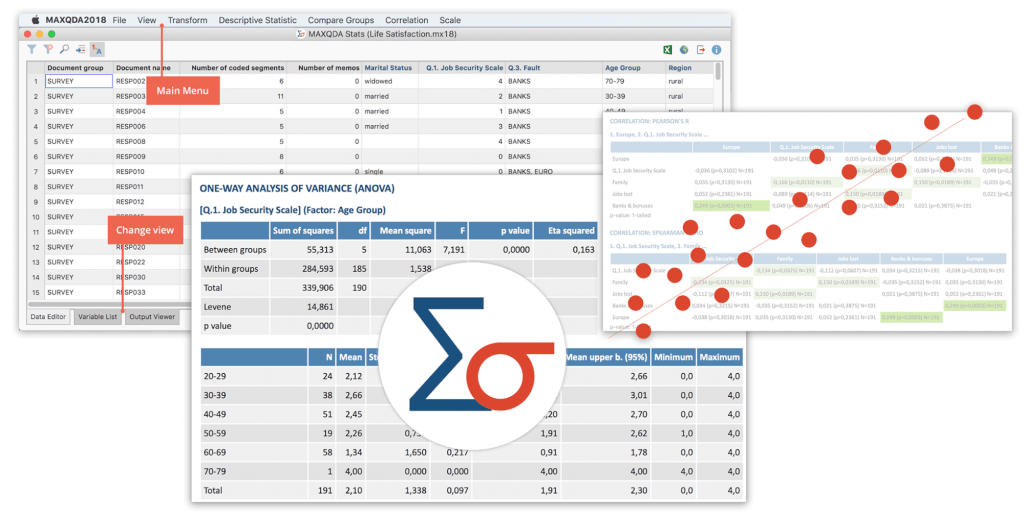Click the vertical scrollbar in data table
Screen dimensions: 1024x520
coord(717,72)
